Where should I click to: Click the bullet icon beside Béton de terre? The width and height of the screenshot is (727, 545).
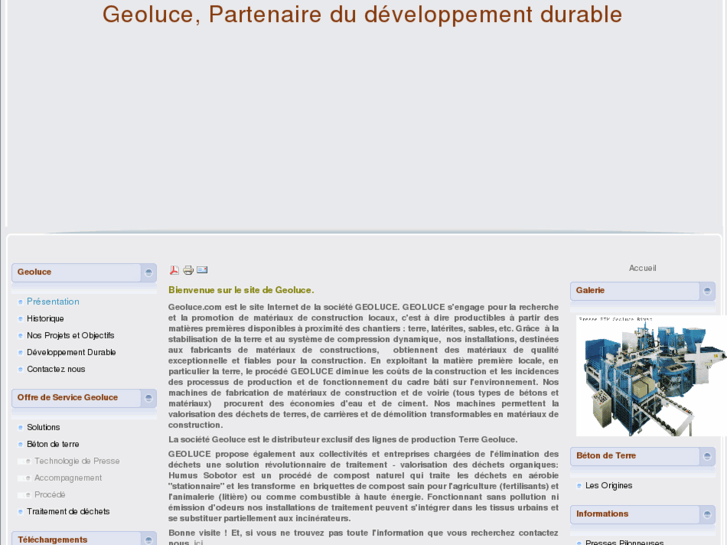[x=20, y=444]
